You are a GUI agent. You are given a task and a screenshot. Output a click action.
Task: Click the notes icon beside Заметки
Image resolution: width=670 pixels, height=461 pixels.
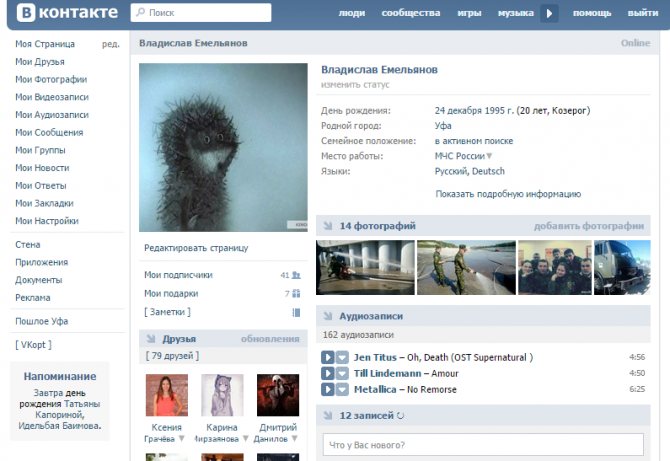tap(296, 312)
